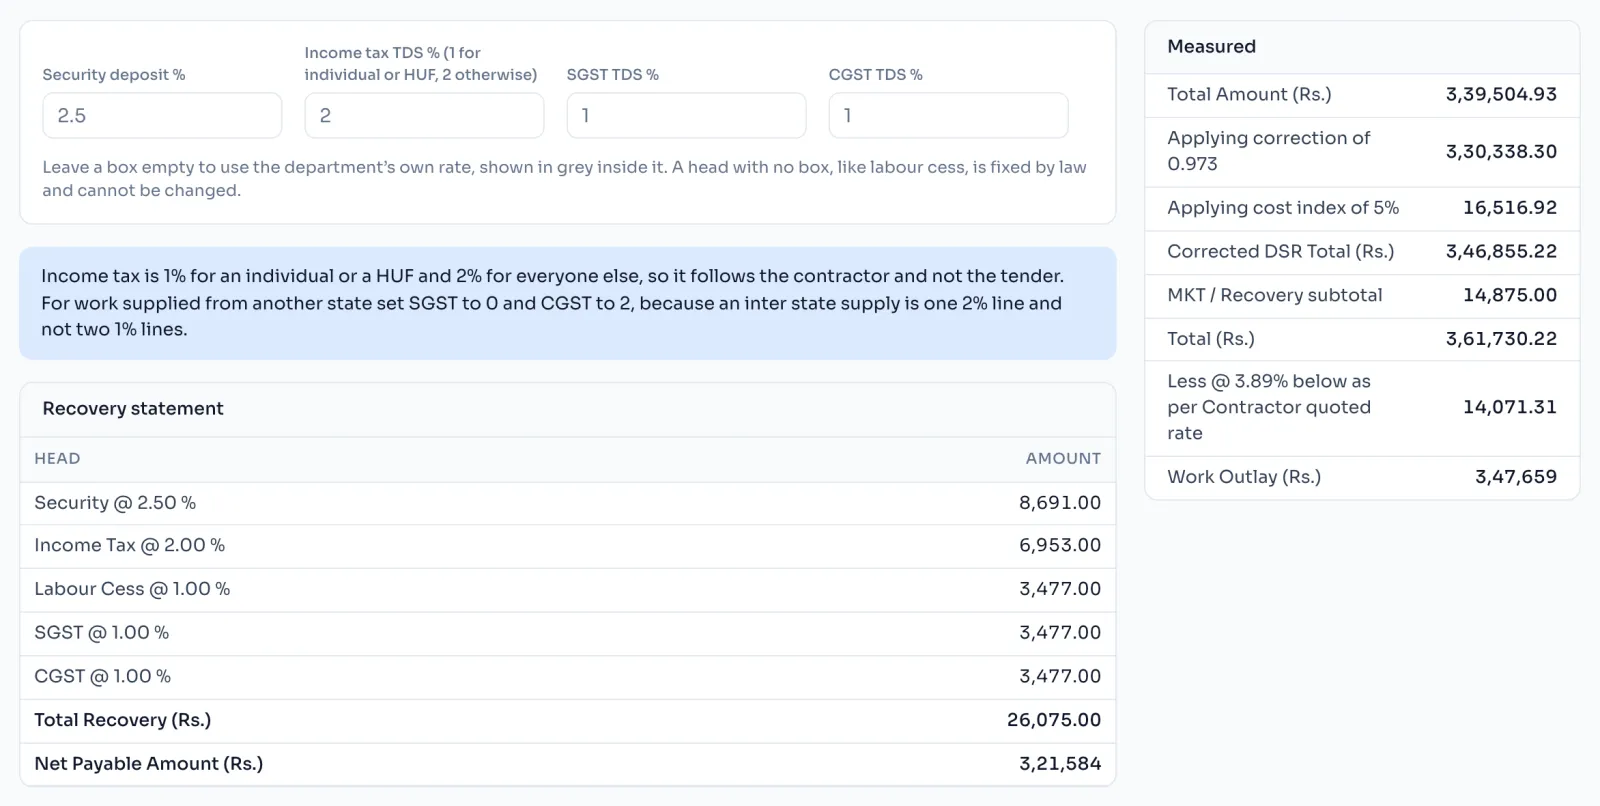Click the 'SGST @ 1.00 %' row label
The width and height of the screenshot is (1600, 806).
point(102,633)
